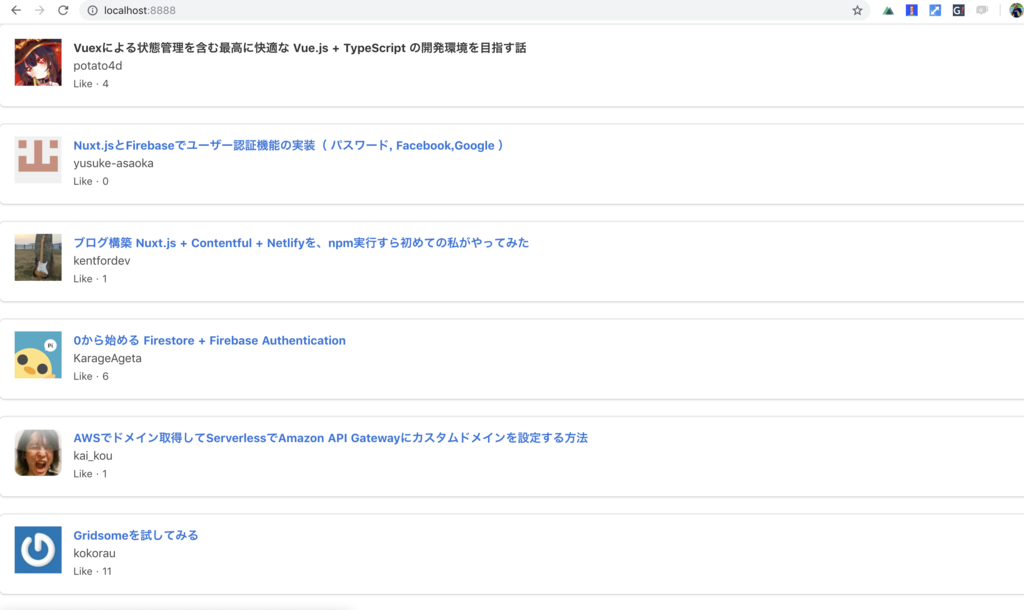
Task: Click kentfordev's guitar photo avatar
Action: 38,257
